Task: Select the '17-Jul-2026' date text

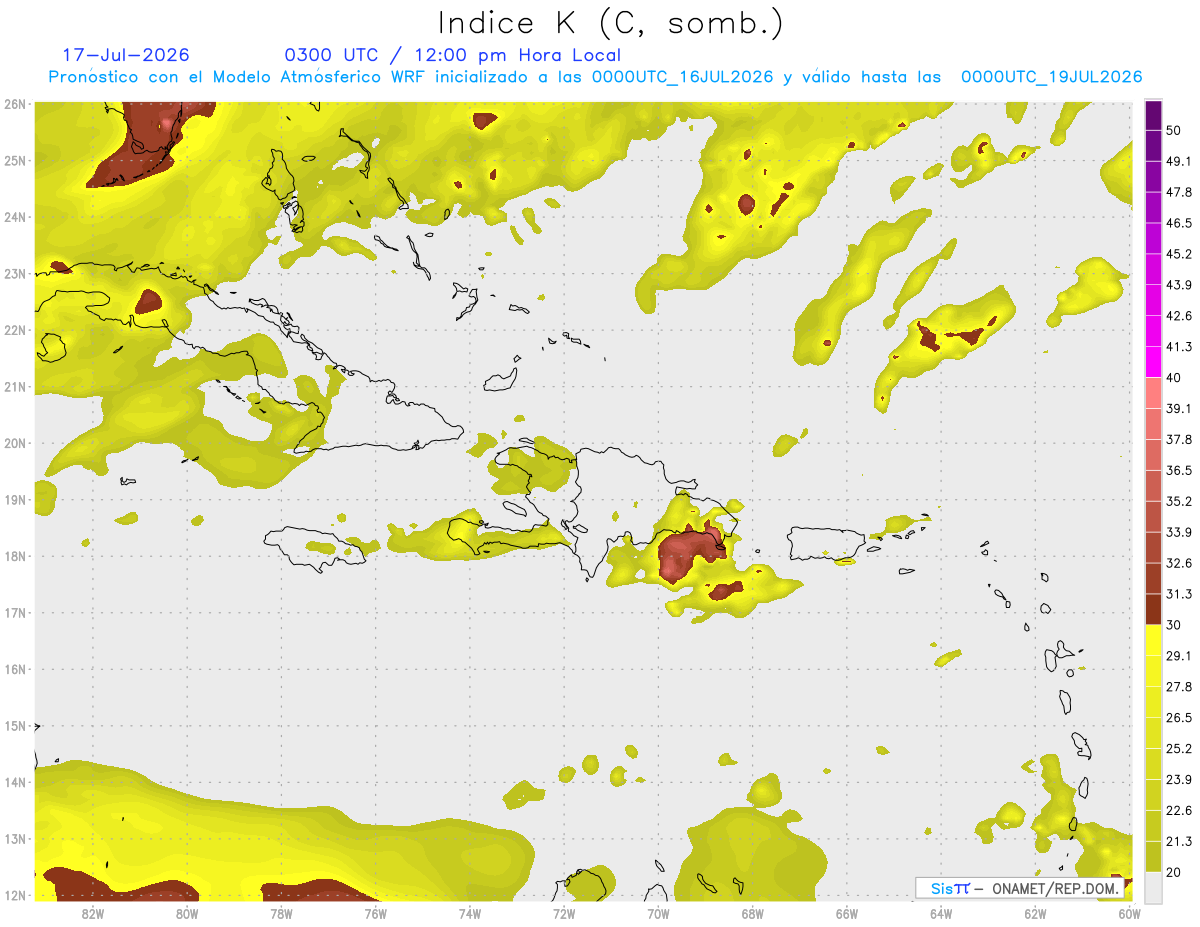Action: click(x=126, y=55)
